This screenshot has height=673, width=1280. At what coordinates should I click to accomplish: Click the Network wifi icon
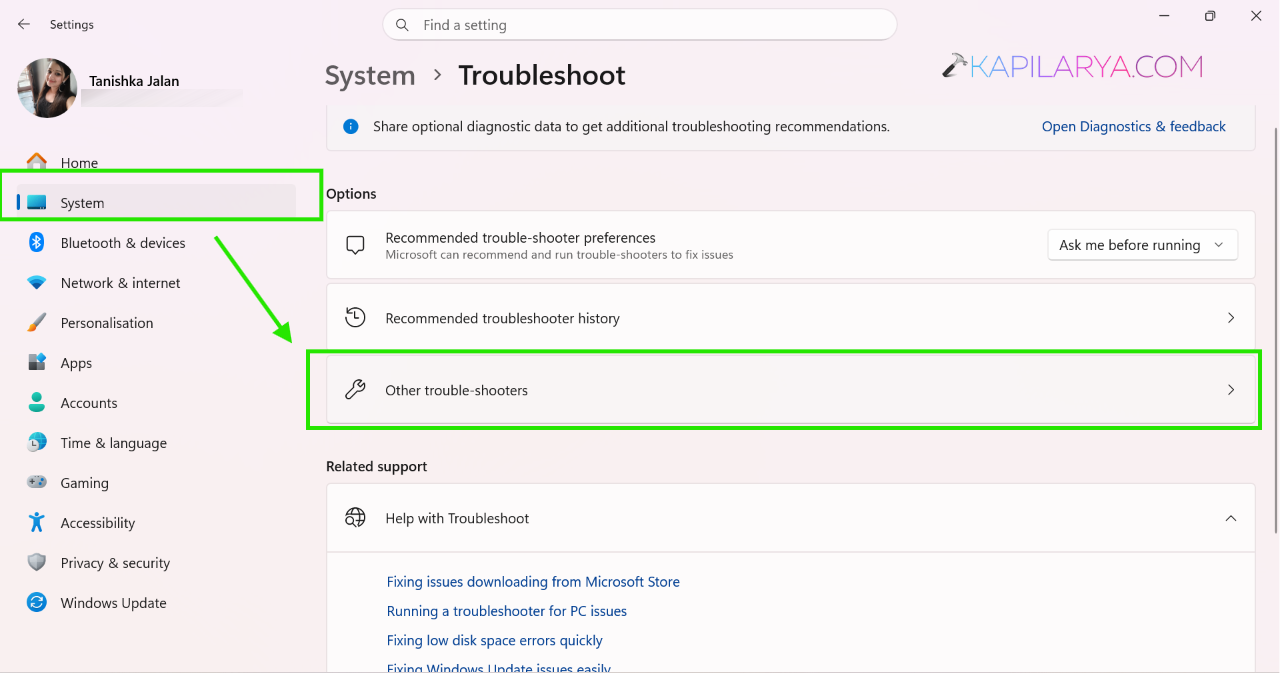[x=37, y=282]
